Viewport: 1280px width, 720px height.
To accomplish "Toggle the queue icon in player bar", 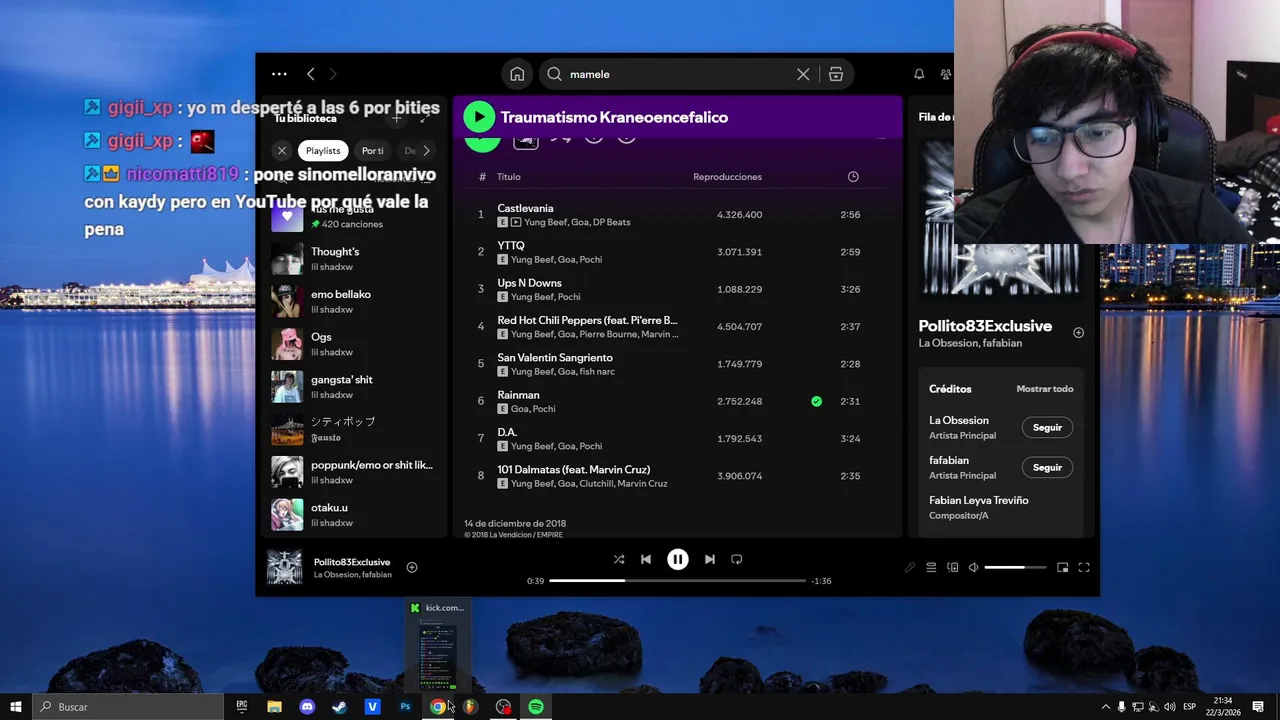I will pyautogui.click(x=931, y=567).
